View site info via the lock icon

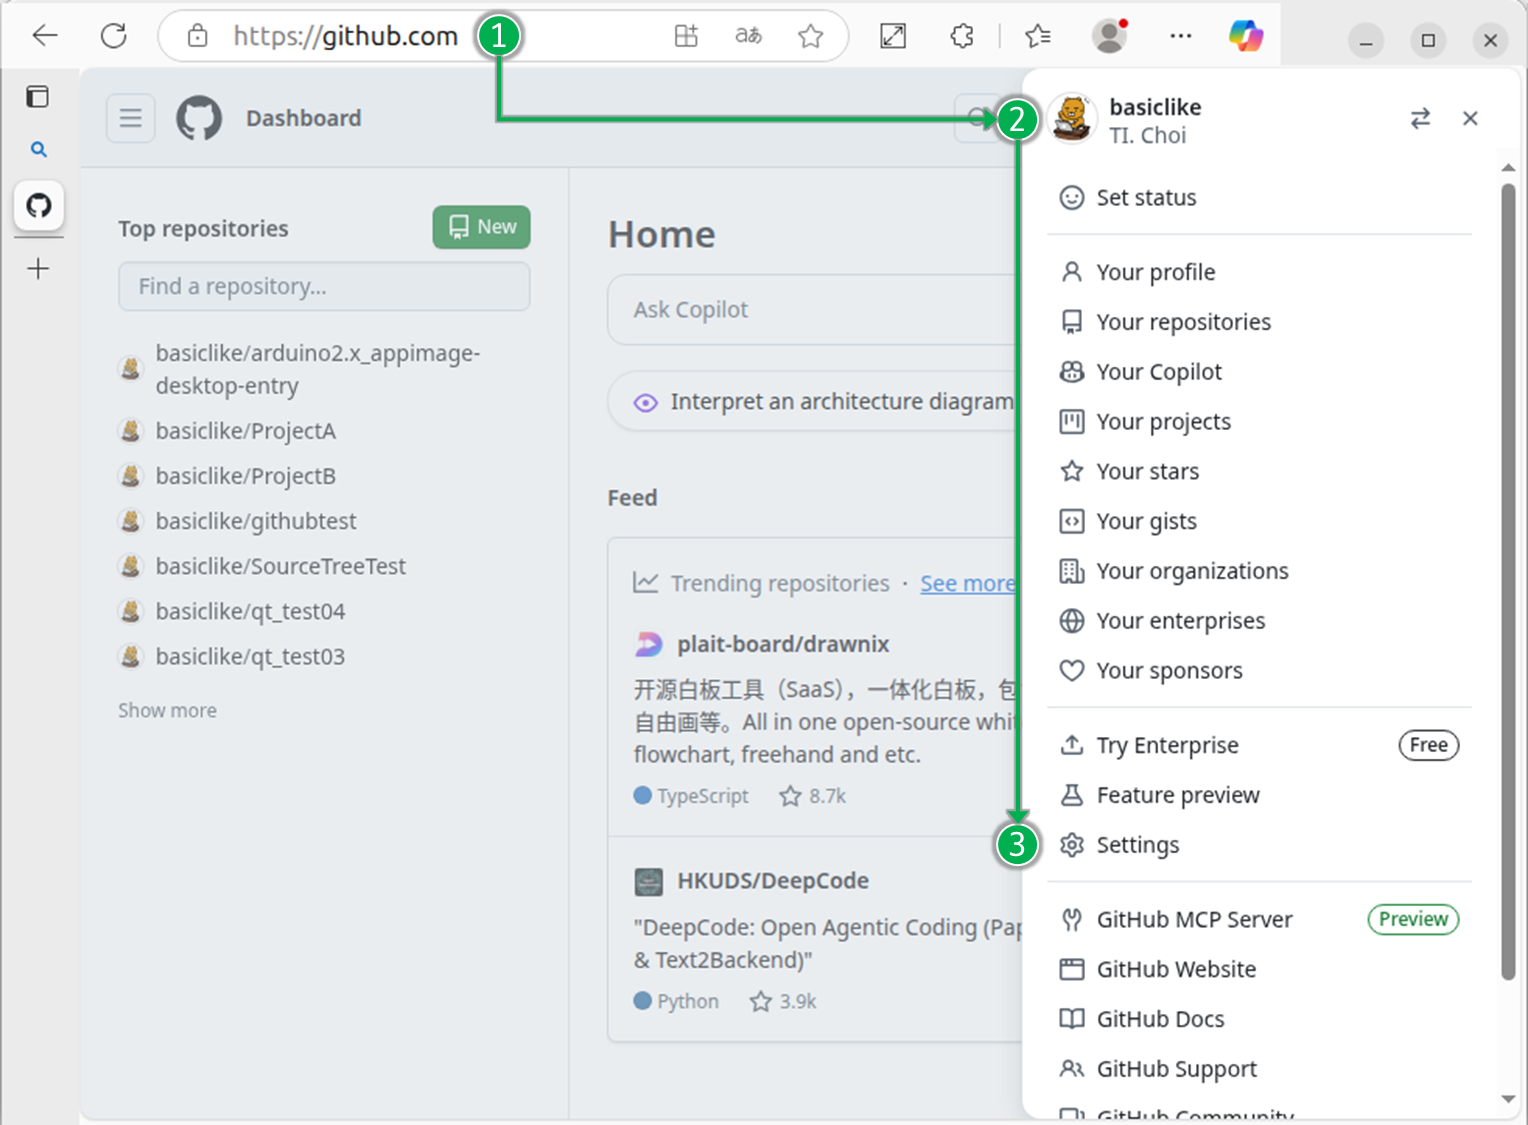click(198, 36)
